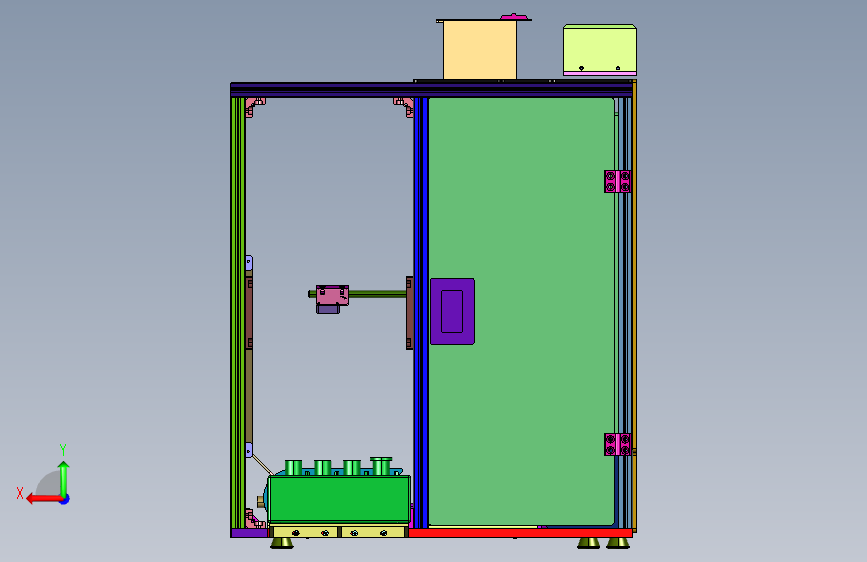867x562 pixels.
Task: Select the orange box on top of frame
Action: pos(479,50)
